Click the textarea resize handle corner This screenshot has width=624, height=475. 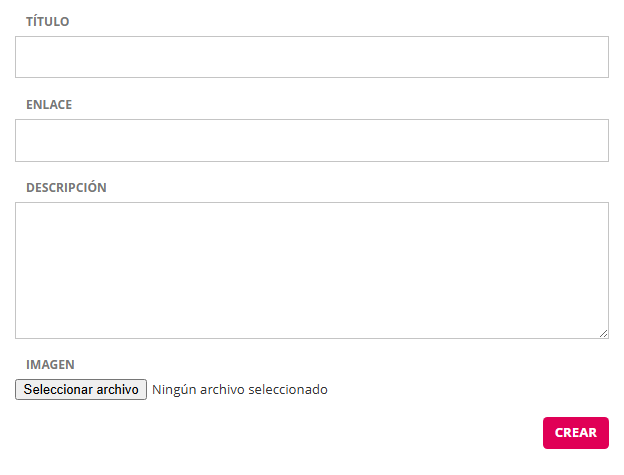pos(603,333)
